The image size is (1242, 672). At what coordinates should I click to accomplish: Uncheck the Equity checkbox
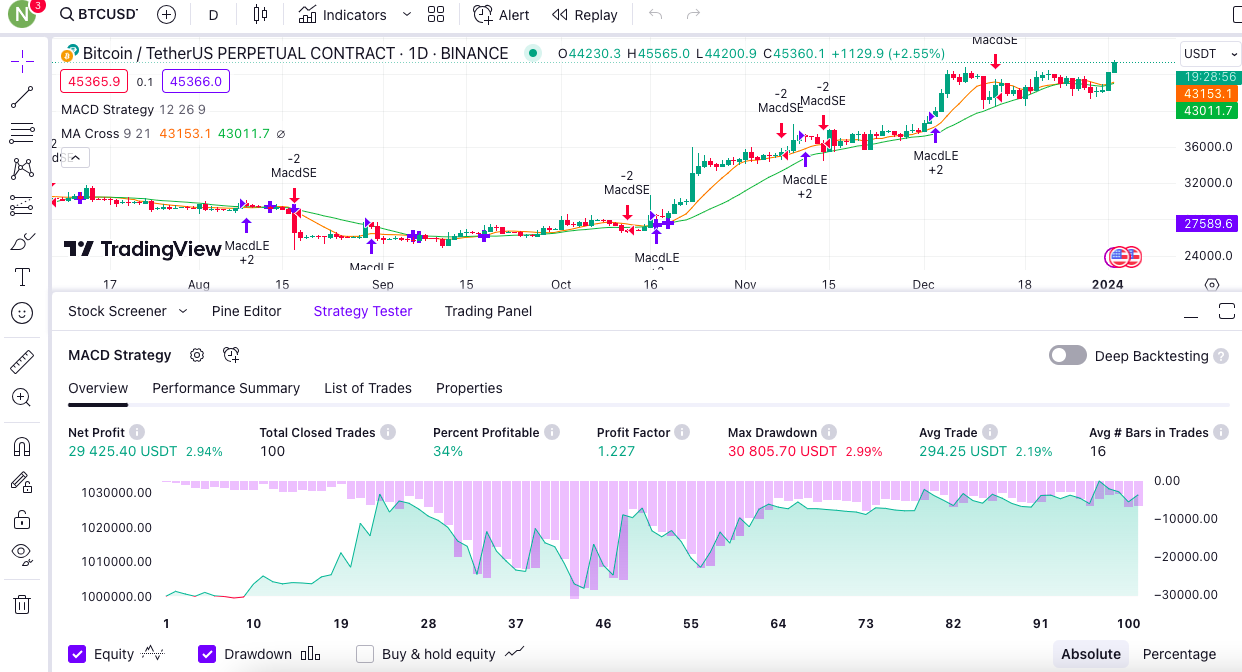pos(77,654)
